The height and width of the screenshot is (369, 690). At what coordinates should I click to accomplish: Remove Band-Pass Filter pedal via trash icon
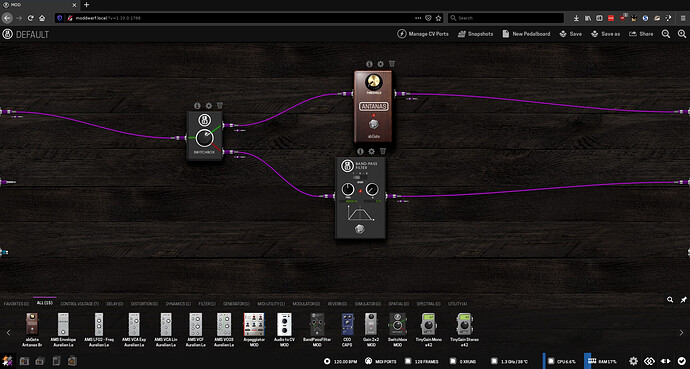coord(383,151)
